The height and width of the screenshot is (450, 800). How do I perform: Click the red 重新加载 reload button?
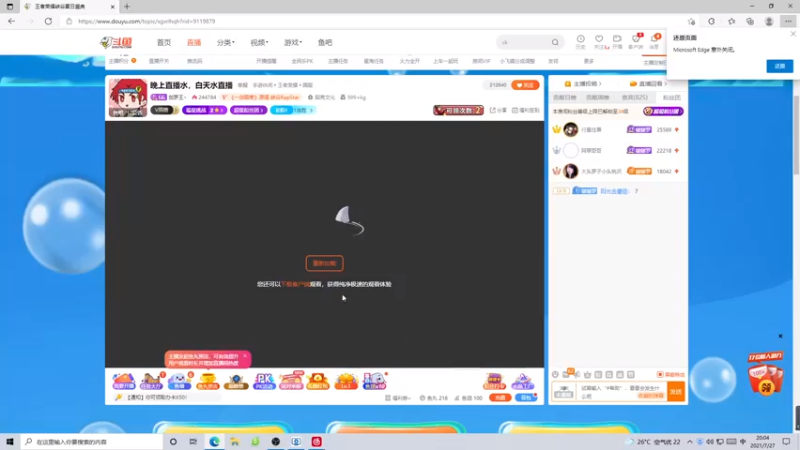(x=324, y=263)
